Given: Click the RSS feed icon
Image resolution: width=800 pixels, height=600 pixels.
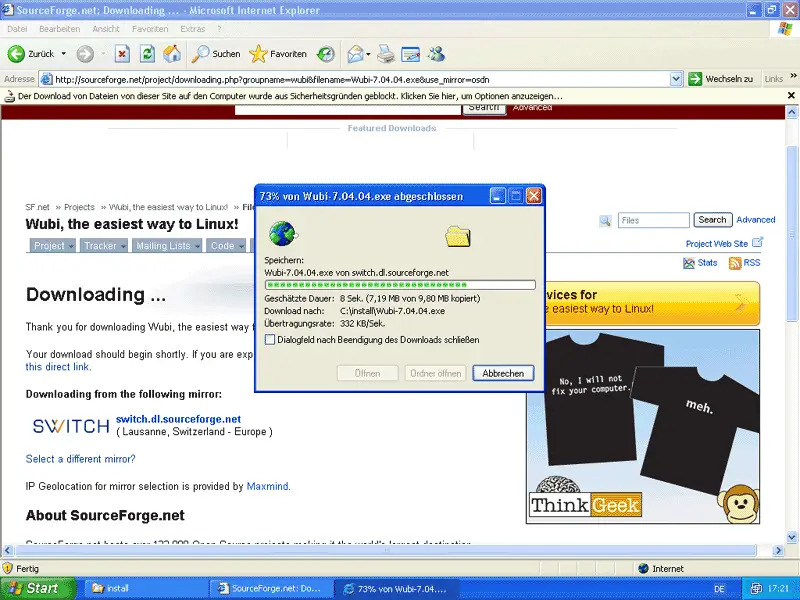Looking at the screenshot, I should point(735,263).
